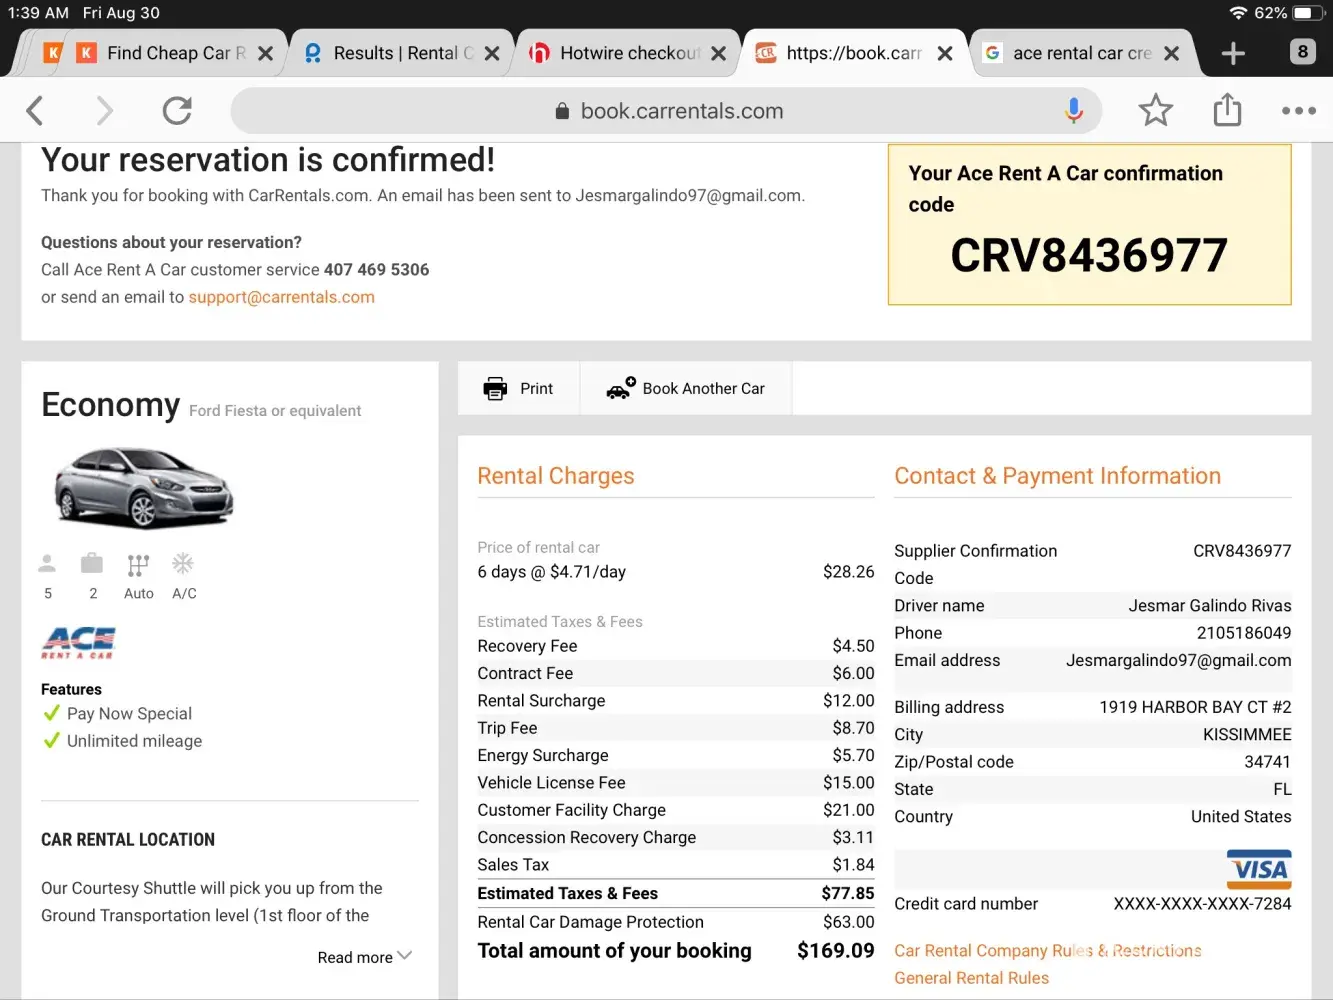Tap the Ford Fiesta car thumbnail
Viewport: 1333px width, 1000px height.
[x=143, y=487]
